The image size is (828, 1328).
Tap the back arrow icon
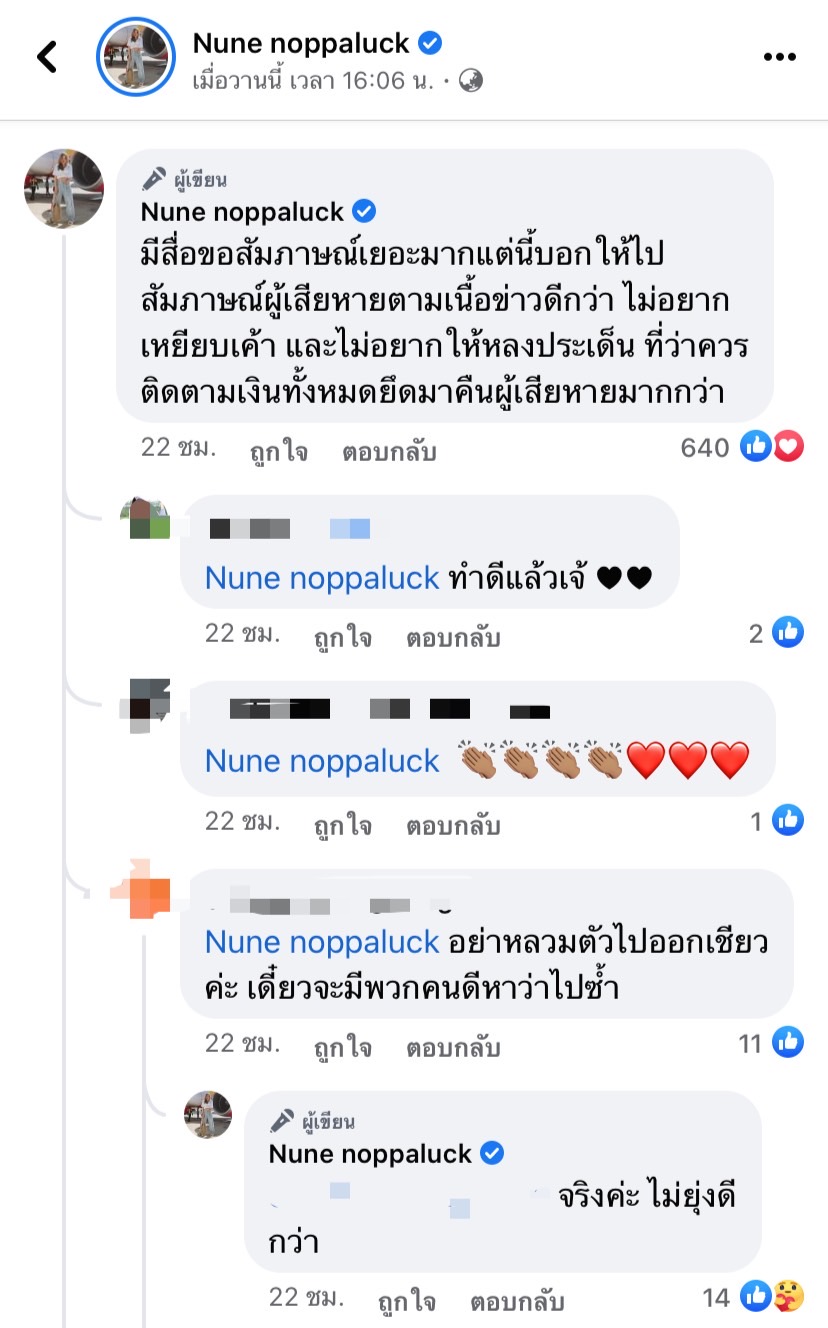pyautogui.click(x=47, y=57)
